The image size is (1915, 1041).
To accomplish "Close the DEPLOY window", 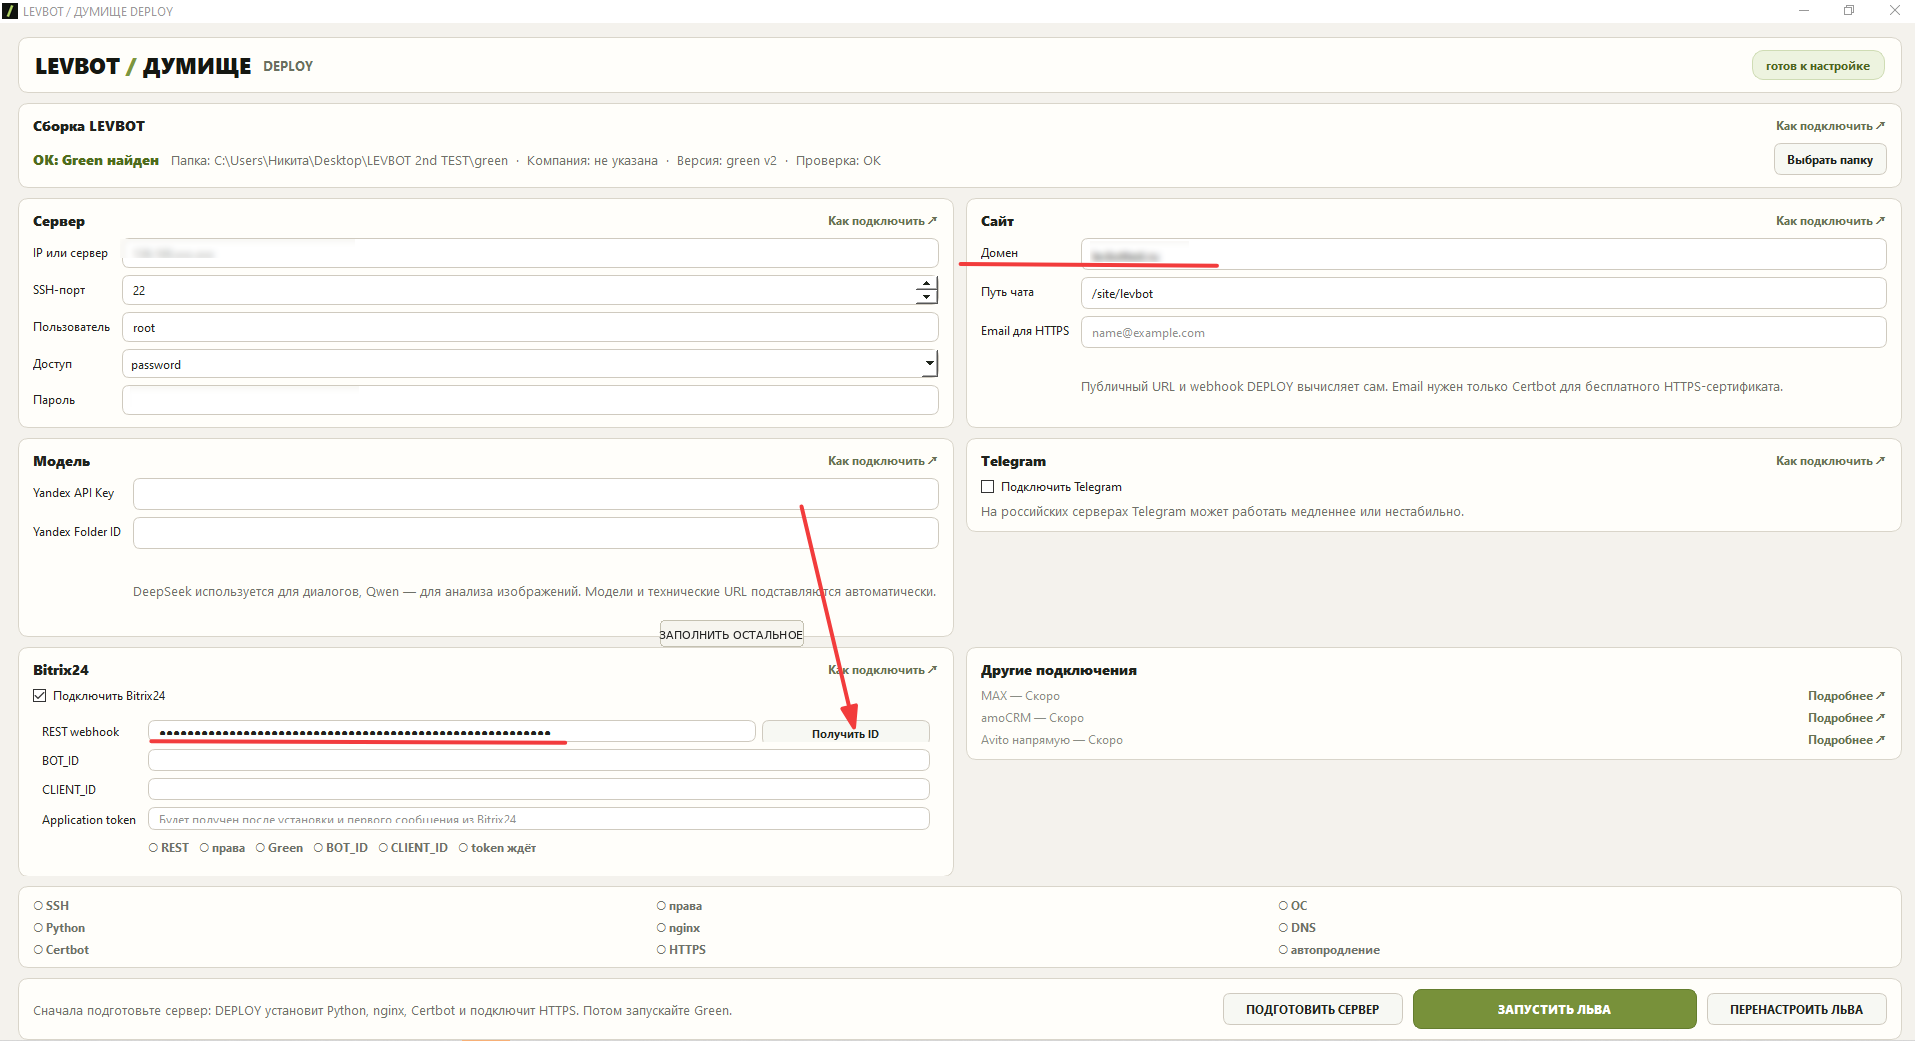I will pos(1894,11).
